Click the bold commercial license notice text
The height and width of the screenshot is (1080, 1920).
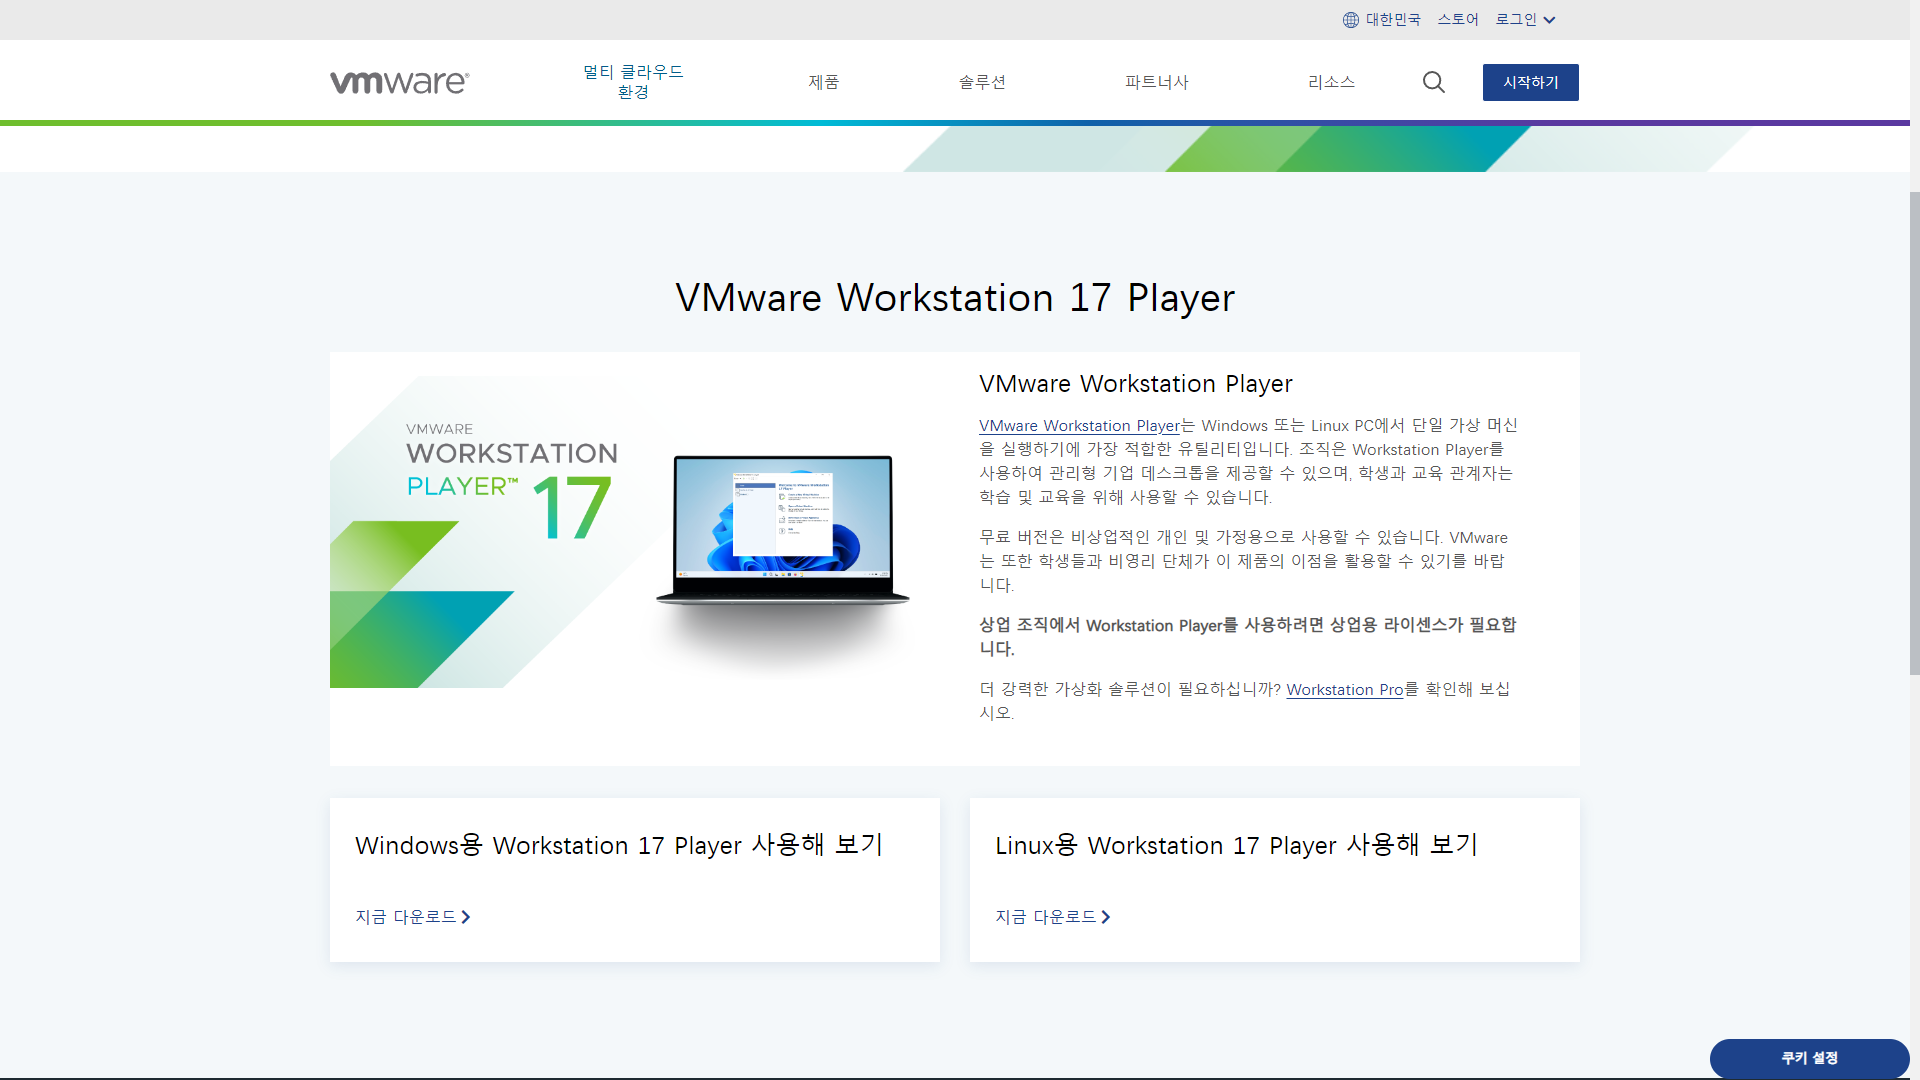tap(1248, 637)
